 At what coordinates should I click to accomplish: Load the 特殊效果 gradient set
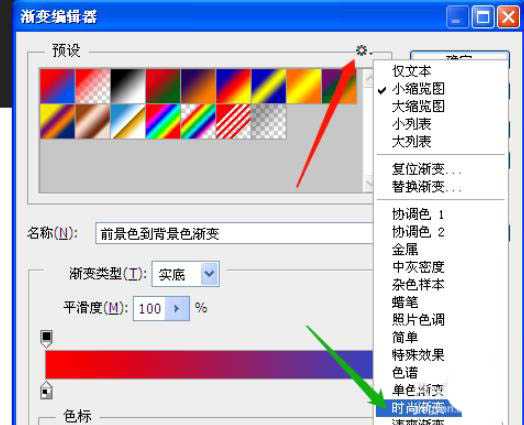tap(418, 355)
